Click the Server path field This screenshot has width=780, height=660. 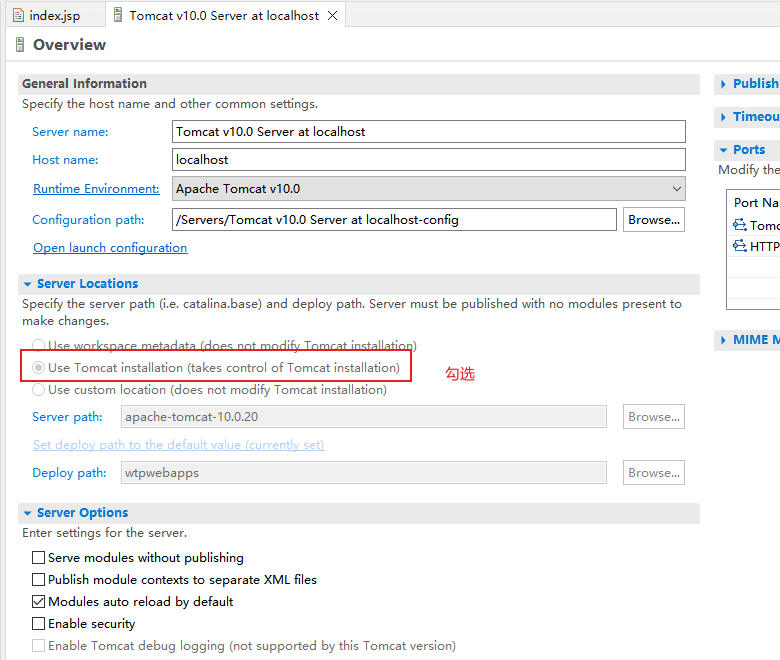click(x=364, y=417)
